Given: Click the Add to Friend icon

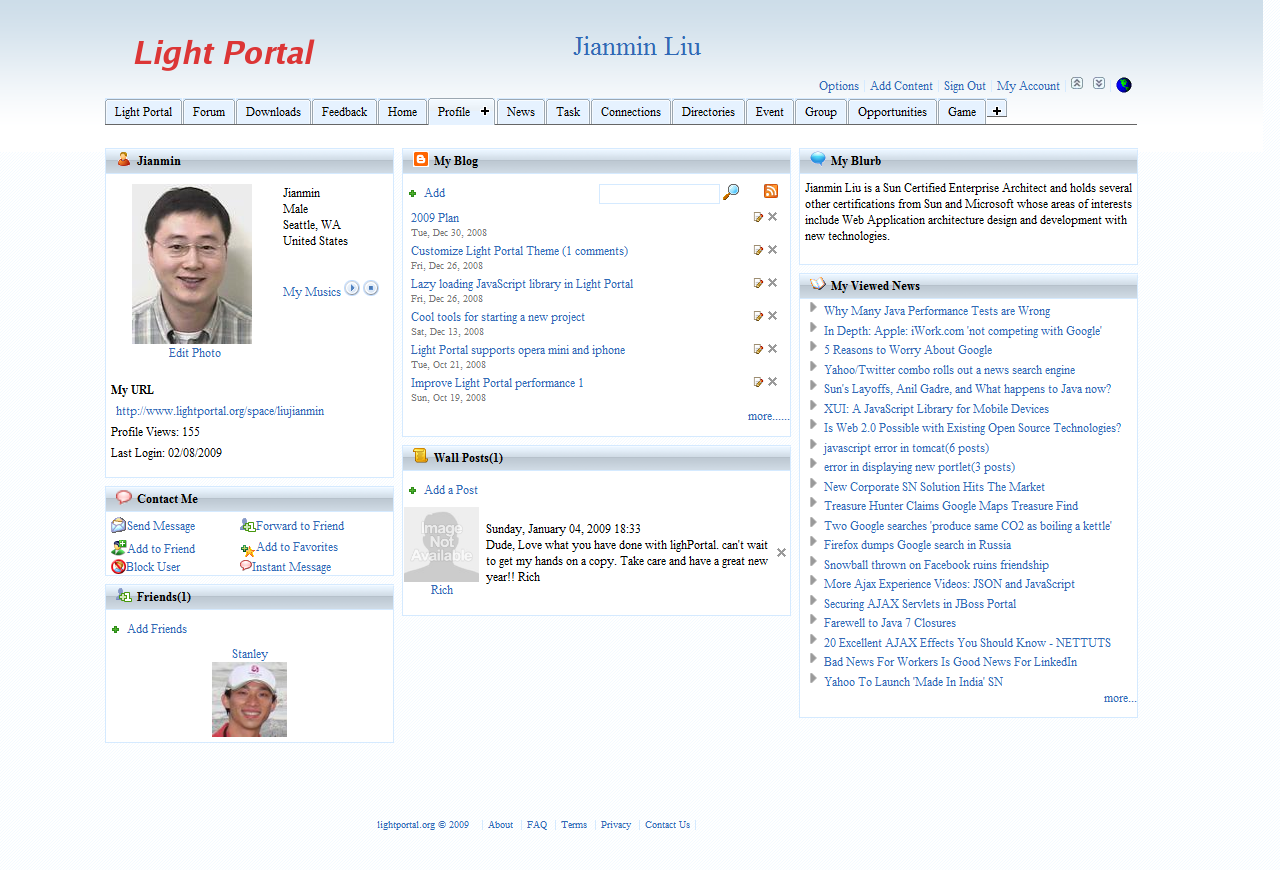Looking at the screenshot, I should [x=118, y=548].
